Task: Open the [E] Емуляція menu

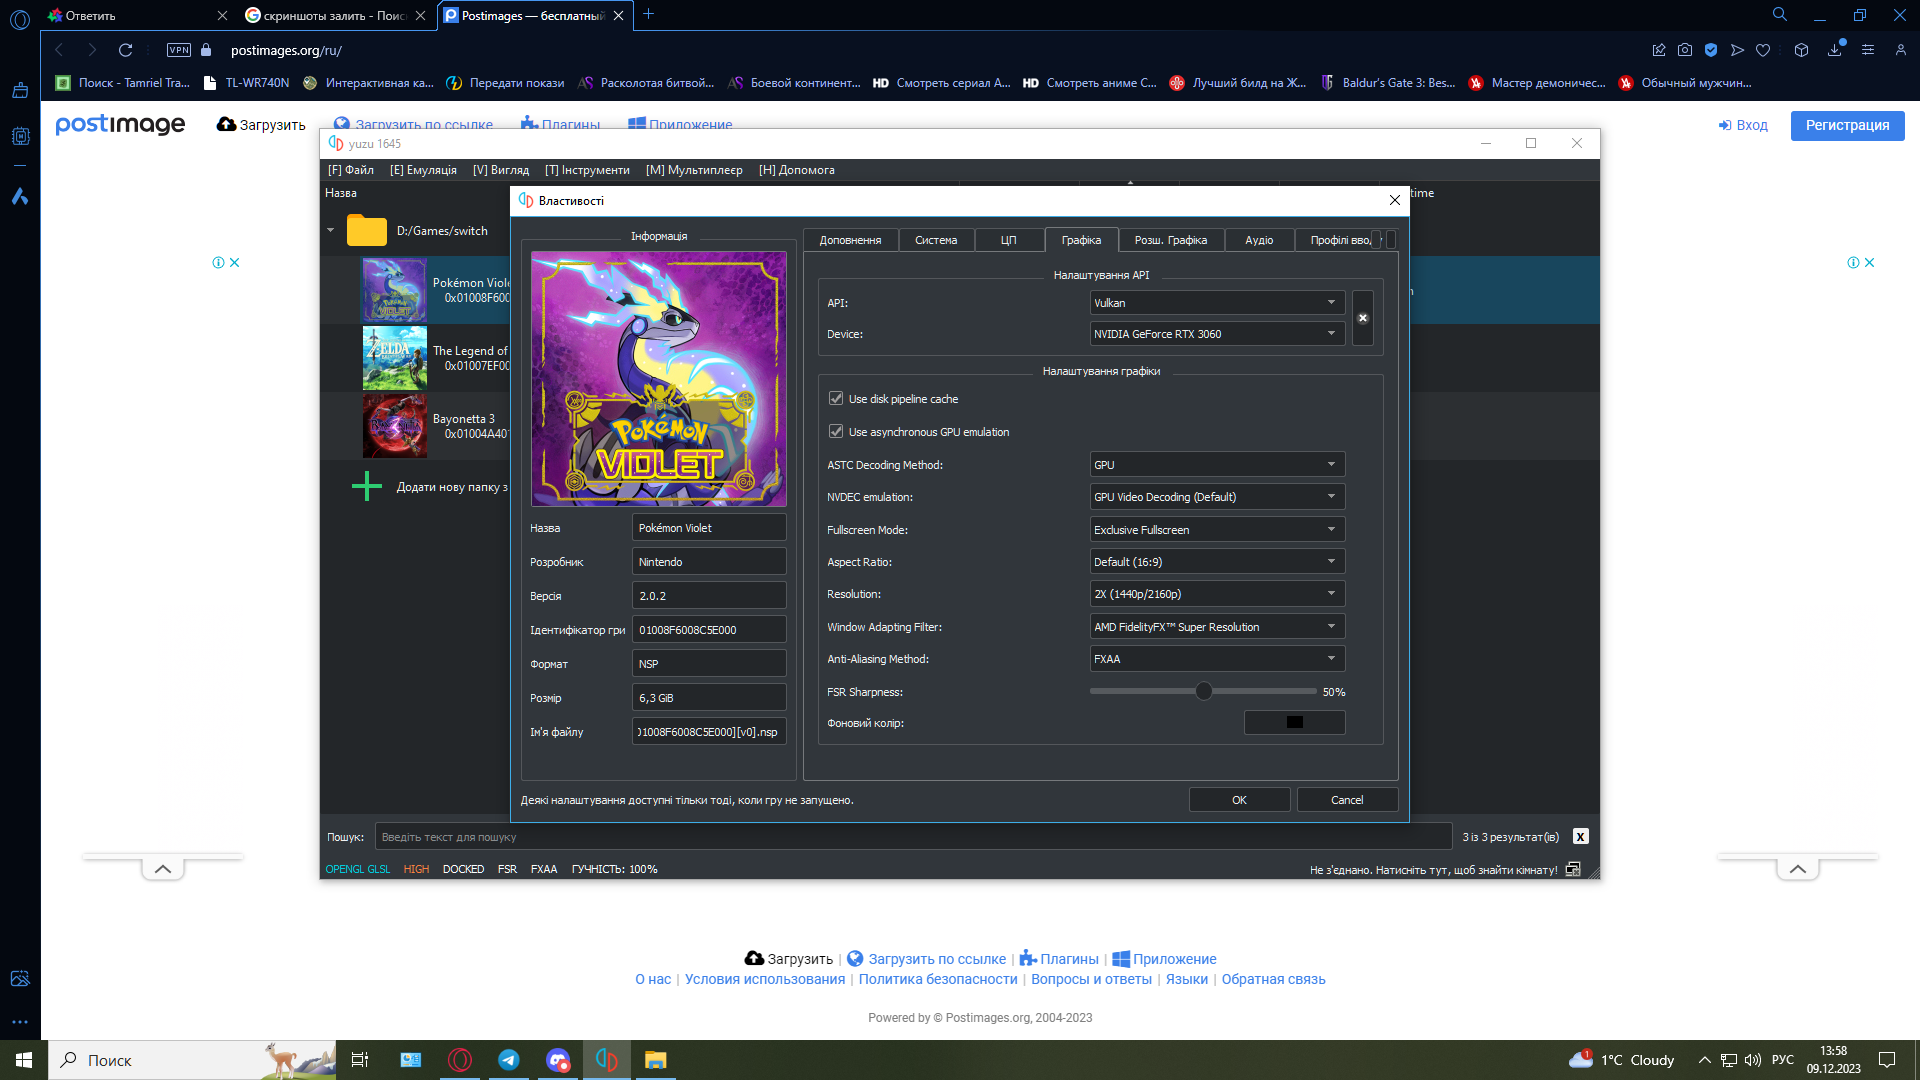Action: [423, 170]
